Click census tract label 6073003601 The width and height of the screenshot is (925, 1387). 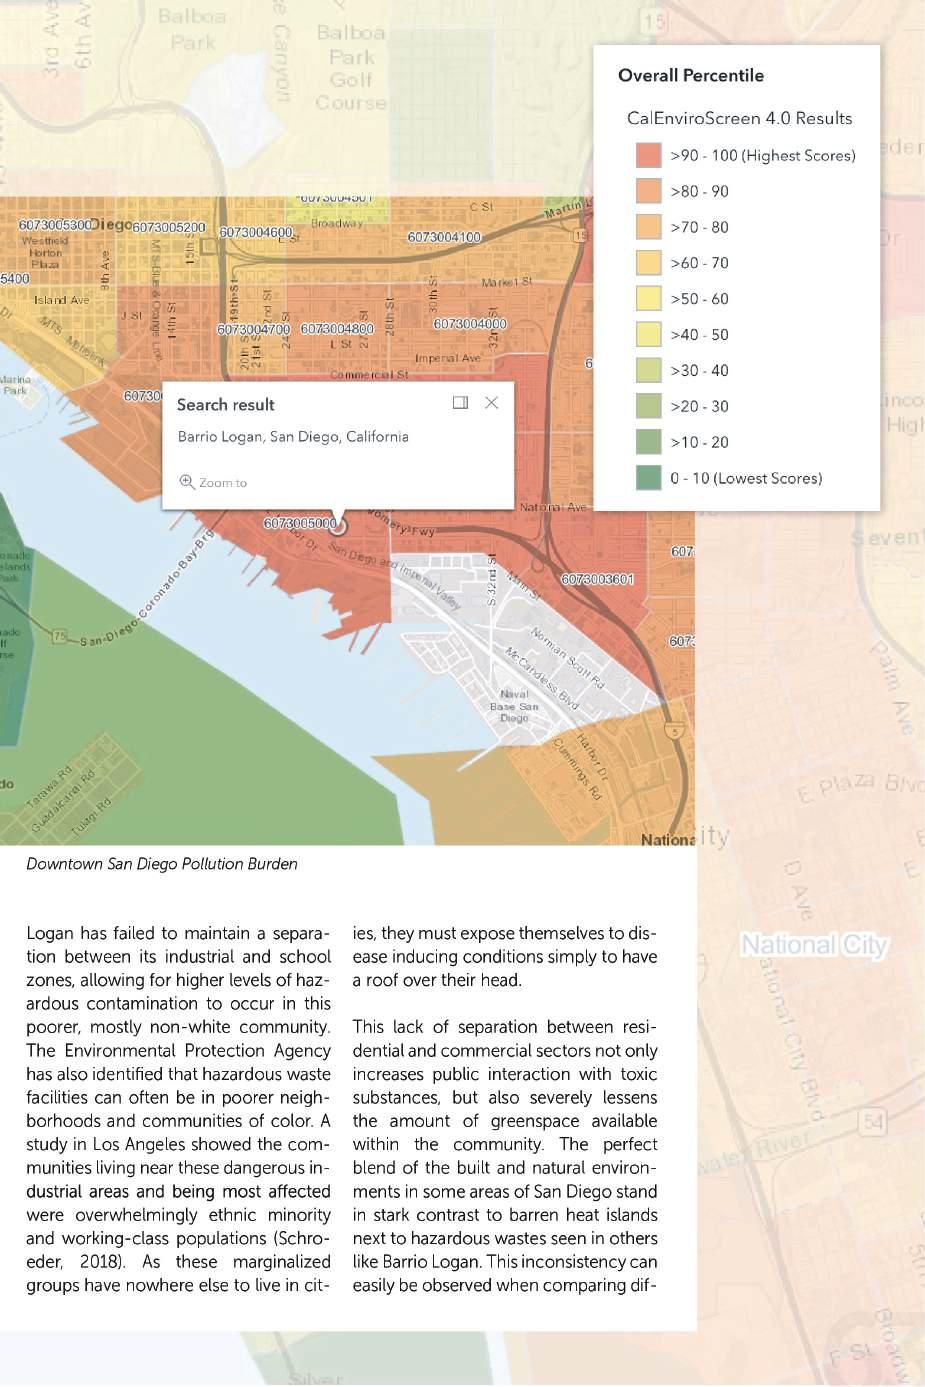point(597,579)
